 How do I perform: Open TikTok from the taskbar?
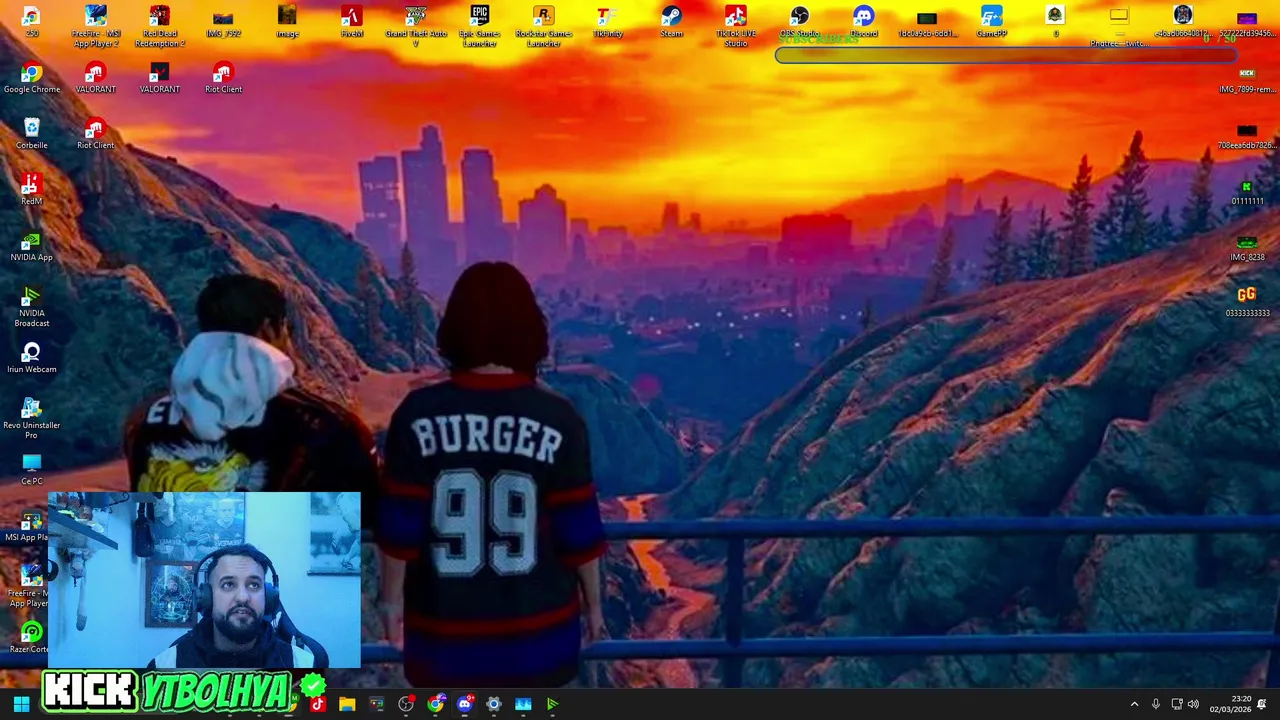click(318, 704)
